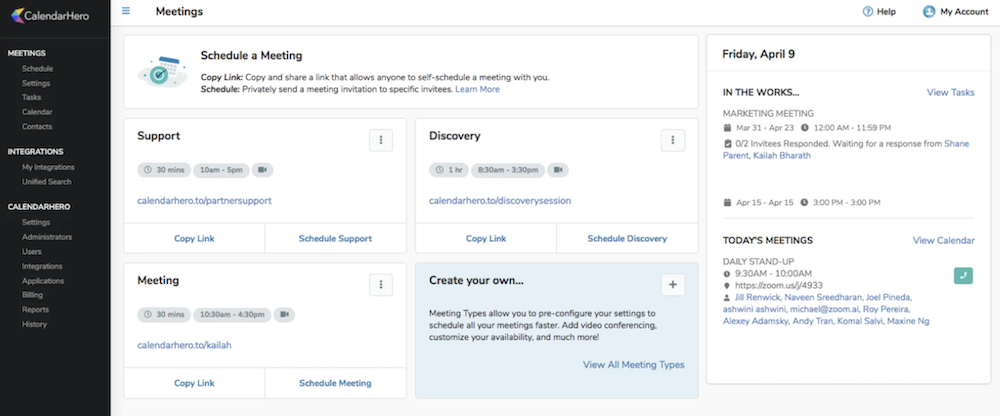1000x416 pixels.
Task: Click the 30 mins duration pill on Meeting card
Action: click(x=163, y=314)
